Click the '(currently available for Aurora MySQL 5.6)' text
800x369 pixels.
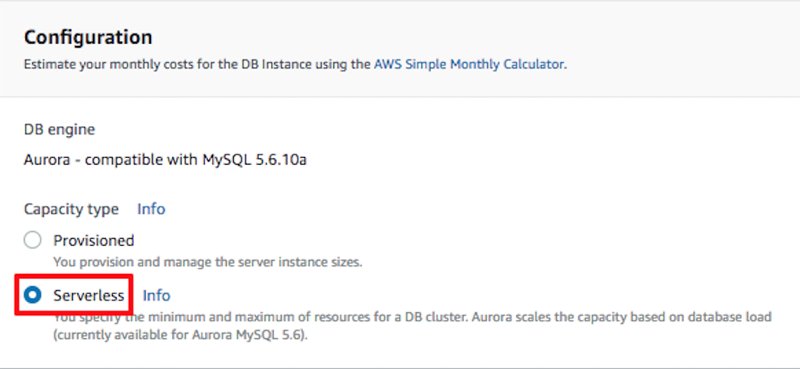181,336
